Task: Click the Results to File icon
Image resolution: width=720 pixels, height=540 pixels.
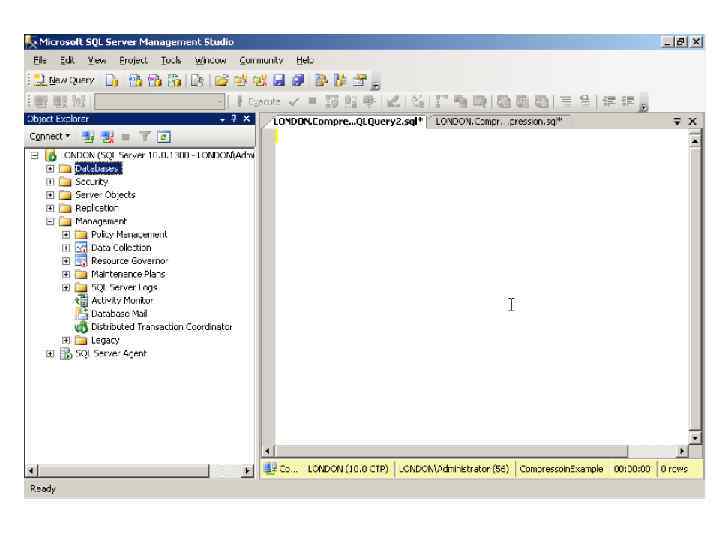Action: coord(542,101)
